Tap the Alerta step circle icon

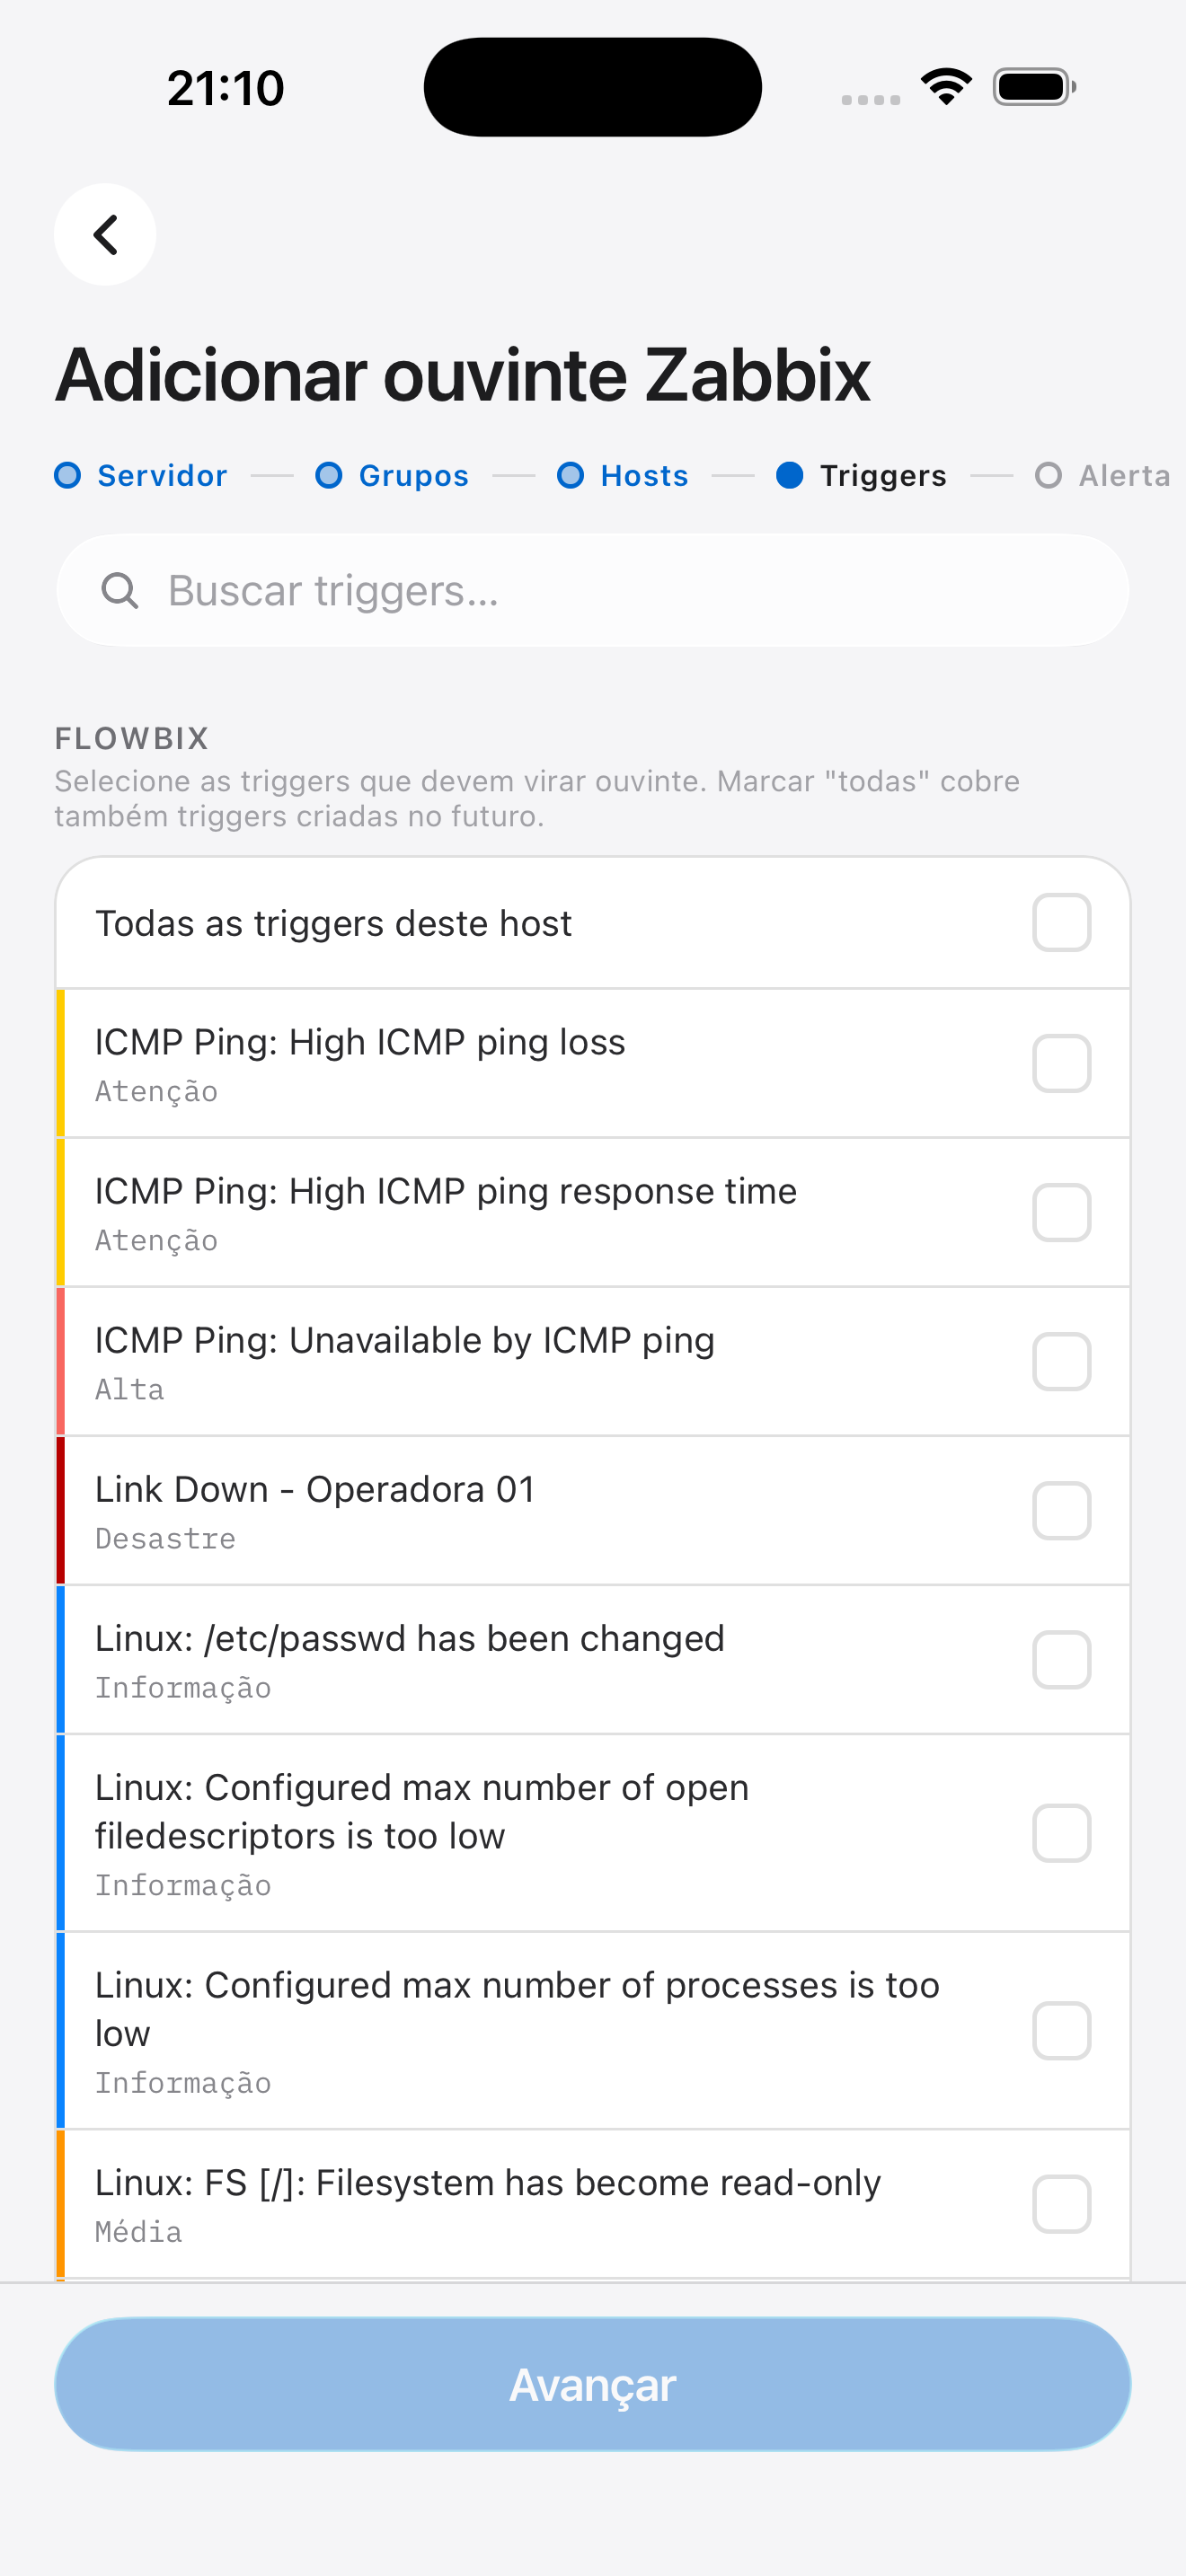click(1048, 476)
